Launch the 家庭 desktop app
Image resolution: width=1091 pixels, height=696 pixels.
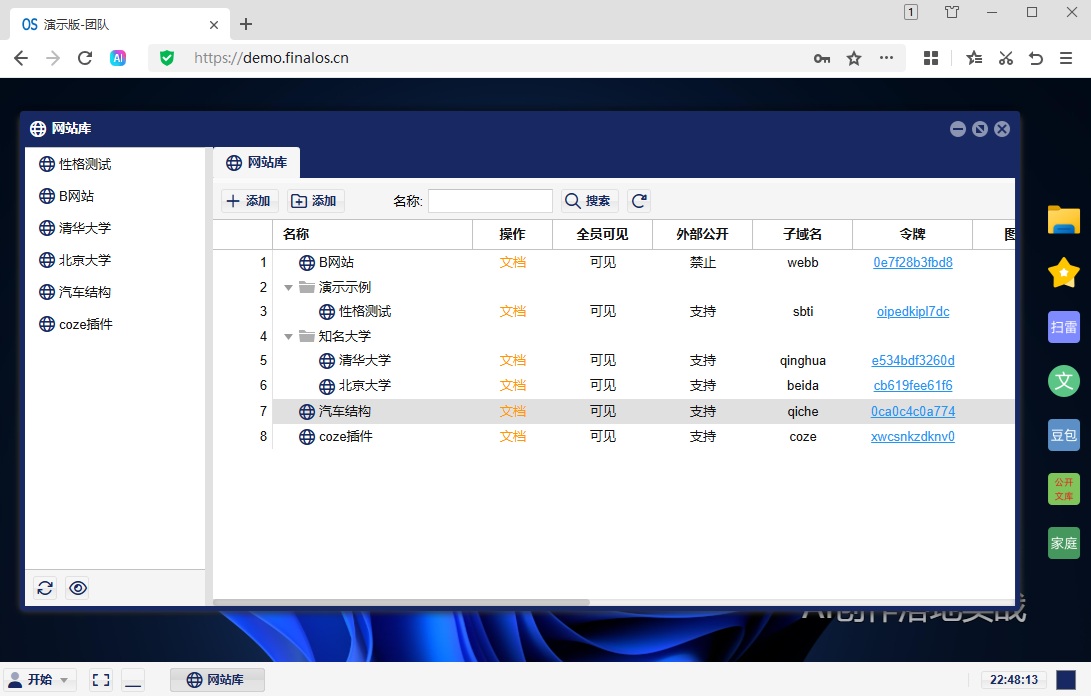click(x=1064, y=543)
